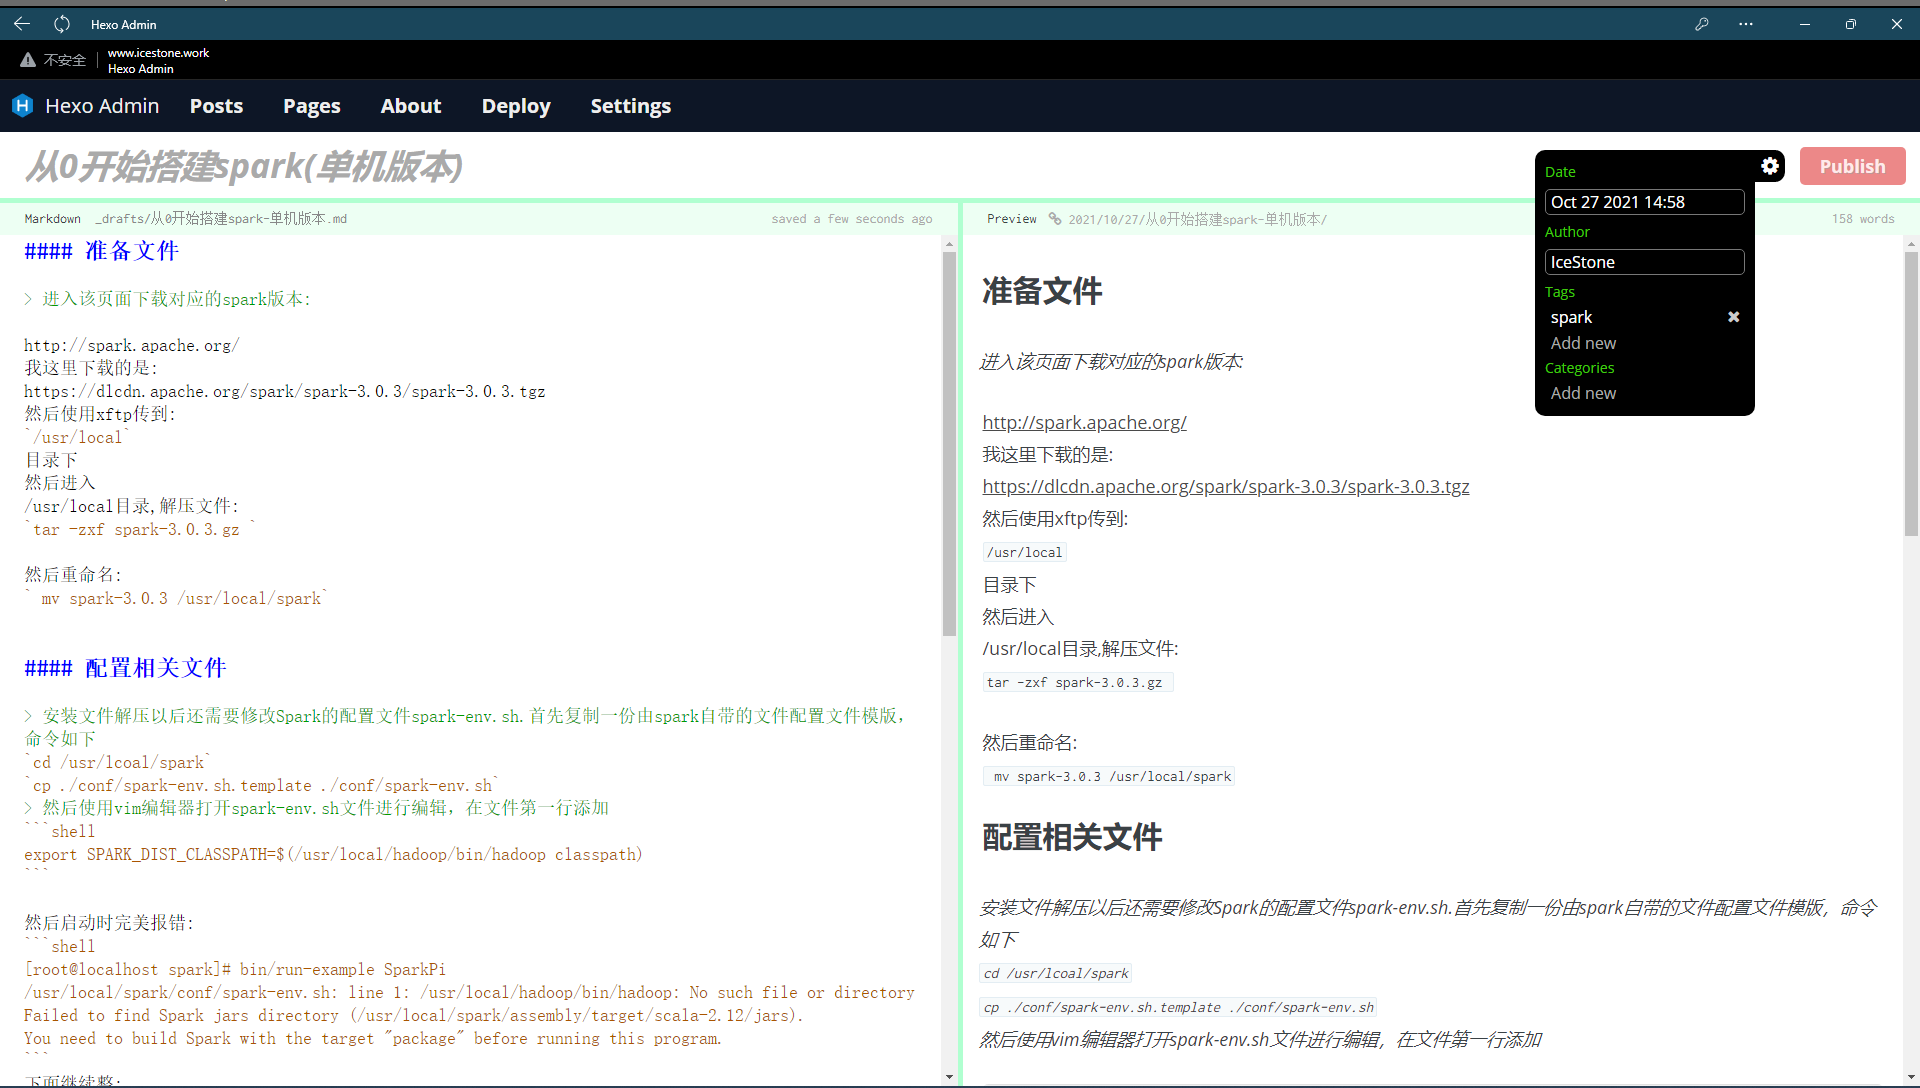Click the 'mv spark-3.0.3 /usr/local/spark' editor line

point(176,599)
